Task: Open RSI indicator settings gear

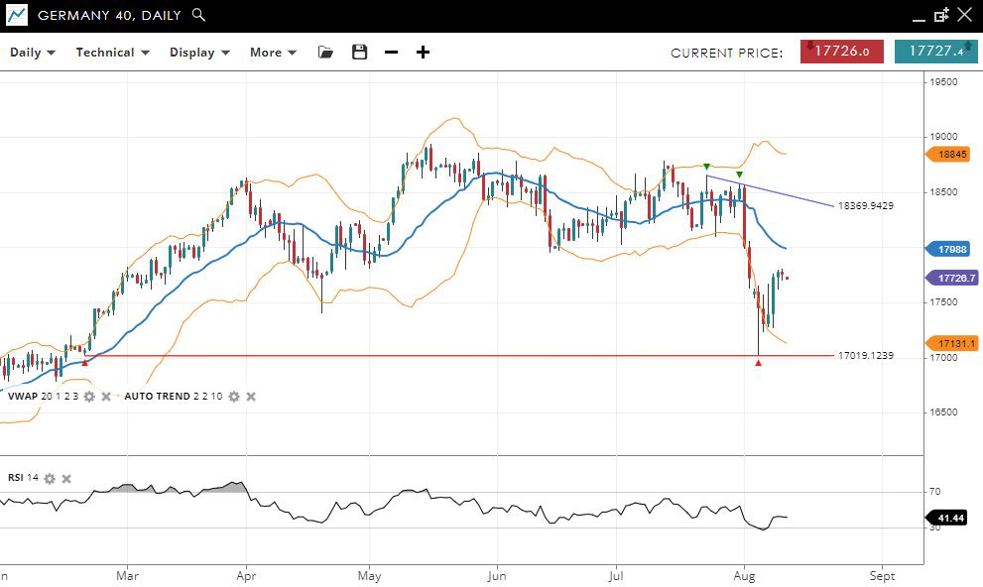Action: 49,478
